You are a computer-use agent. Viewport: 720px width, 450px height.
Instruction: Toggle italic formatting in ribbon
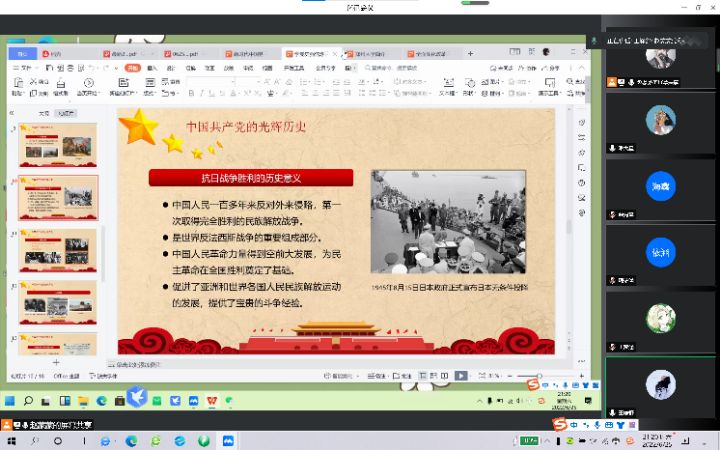tap(201, 92)
